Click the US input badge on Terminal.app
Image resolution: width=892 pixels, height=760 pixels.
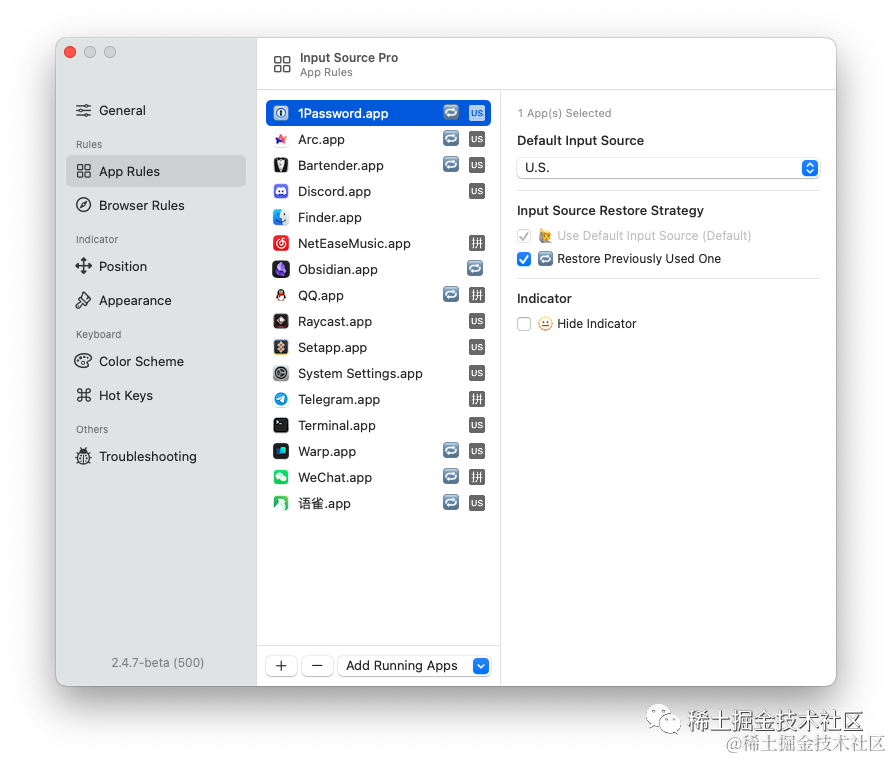(x=477, y=425)
